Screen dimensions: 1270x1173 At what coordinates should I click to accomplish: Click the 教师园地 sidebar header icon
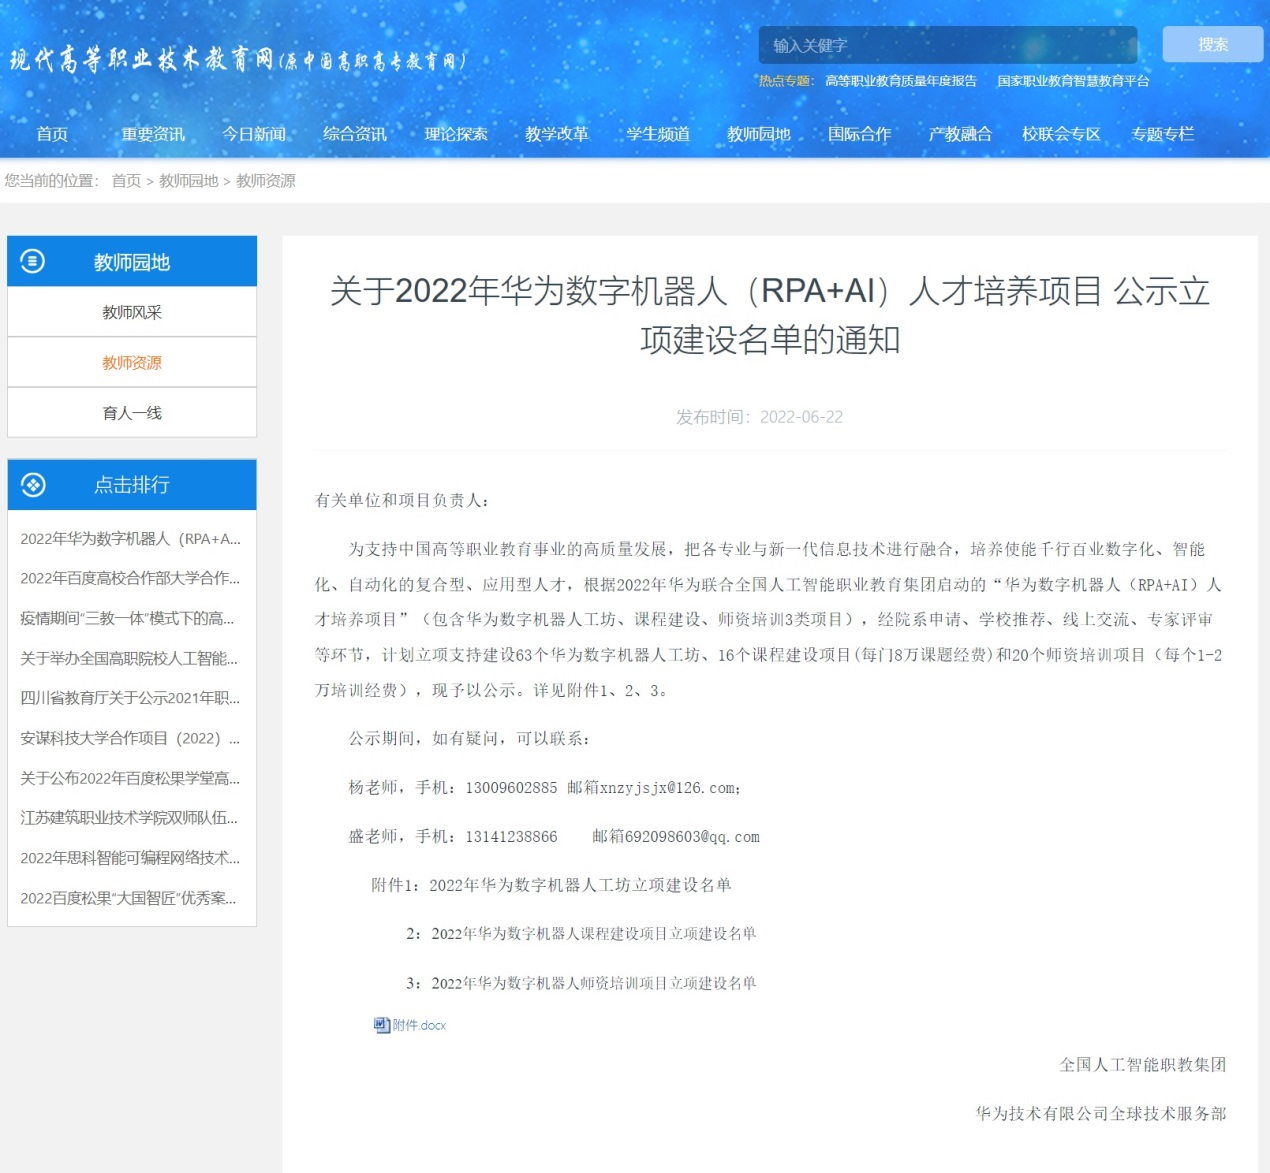(x=33, y=262)
